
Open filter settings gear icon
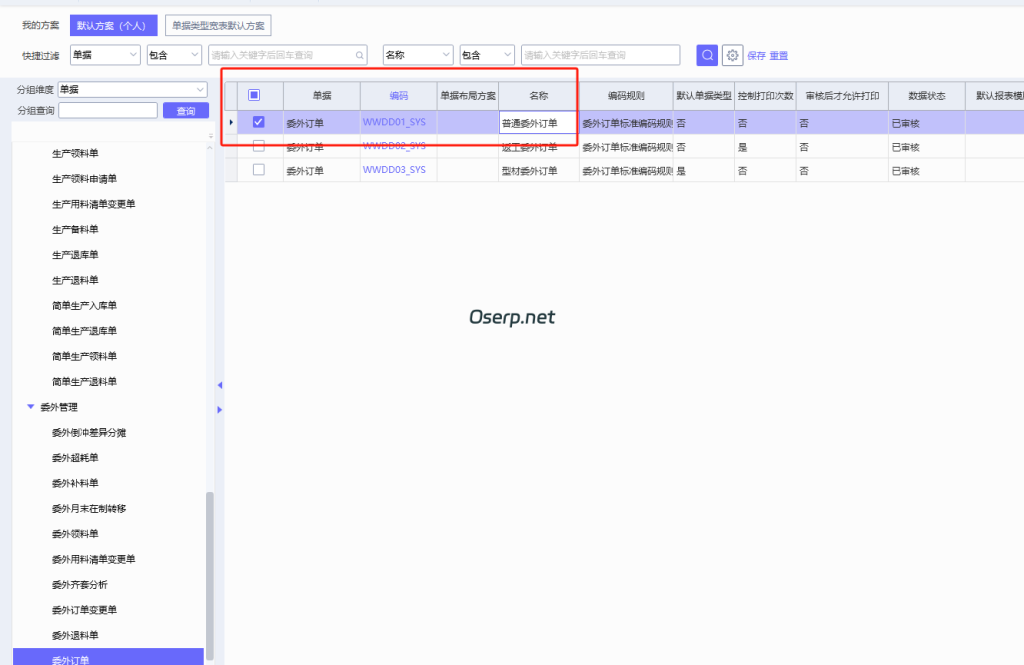coord(733,55)
